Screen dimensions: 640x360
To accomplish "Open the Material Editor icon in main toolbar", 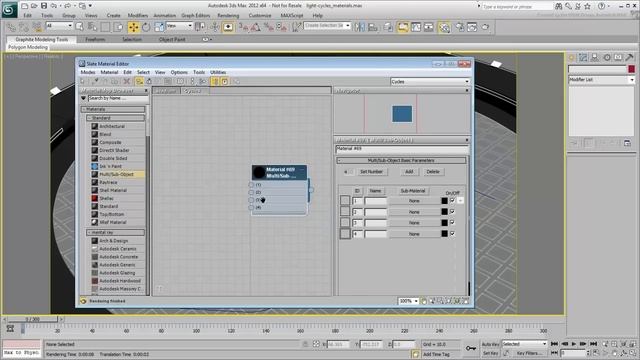I will (444, 27).
